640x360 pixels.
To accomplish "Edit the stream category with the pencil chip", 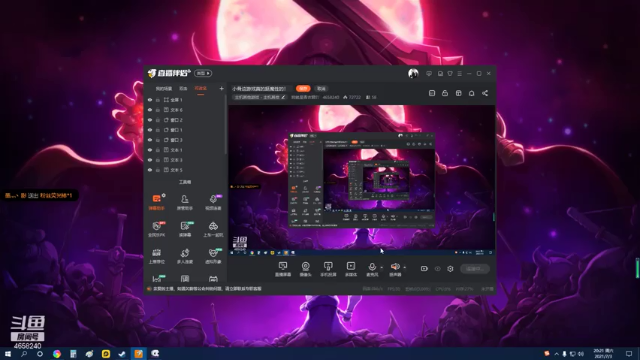I will click(x=260, y=97).
